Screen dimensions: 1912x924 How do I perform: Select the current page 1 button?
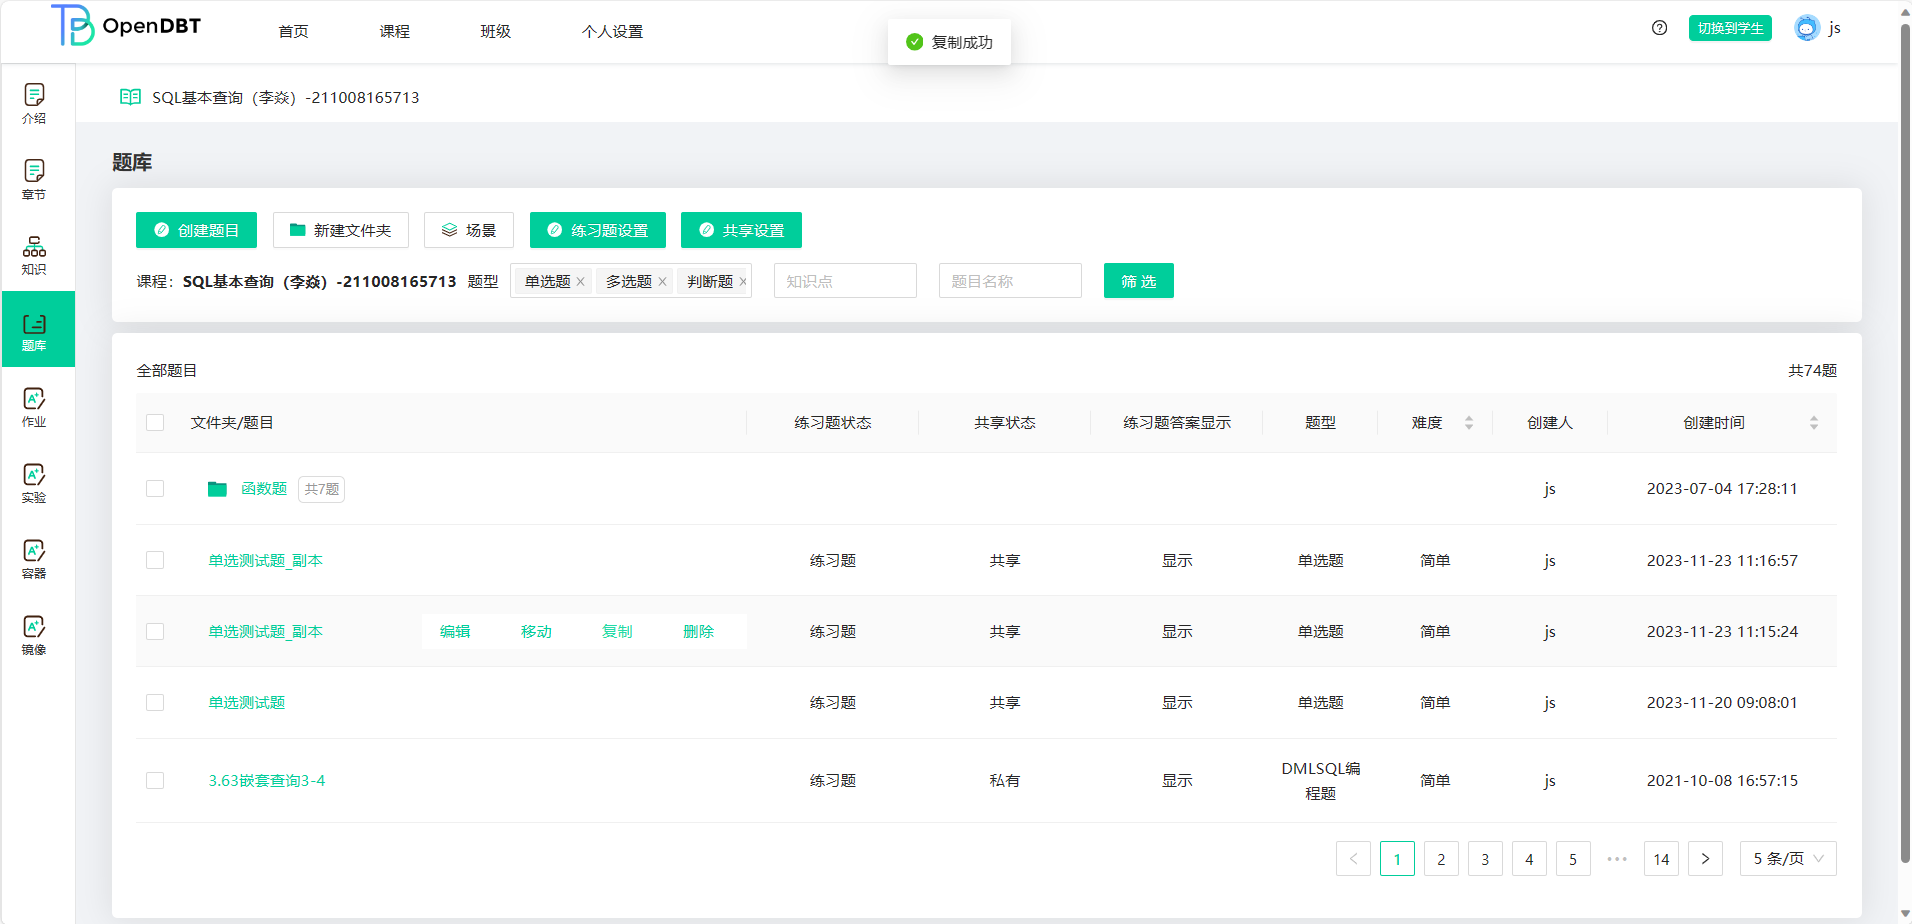tap(1397, 859)
